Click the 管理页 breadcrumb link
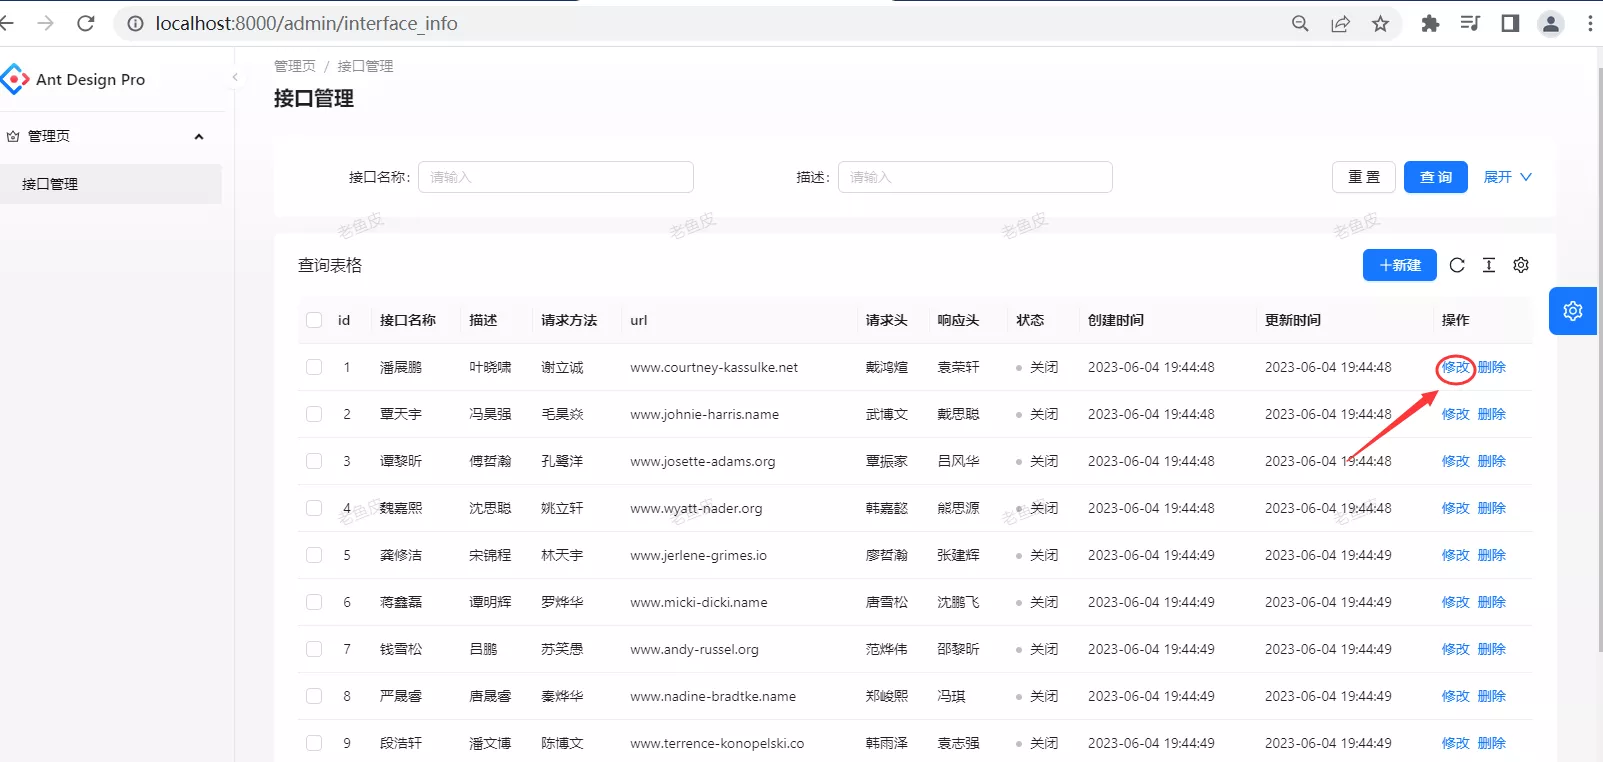 tap(295, 66)
